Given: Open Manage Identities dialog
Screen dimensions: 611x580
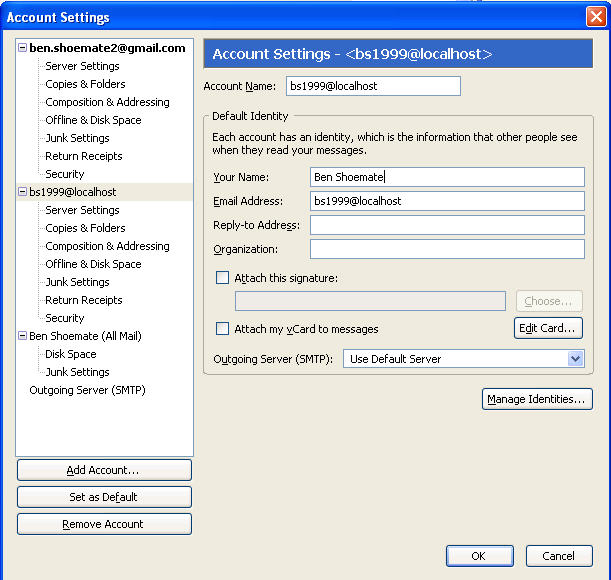Looking at the screenshot, I should click(537, 400).
